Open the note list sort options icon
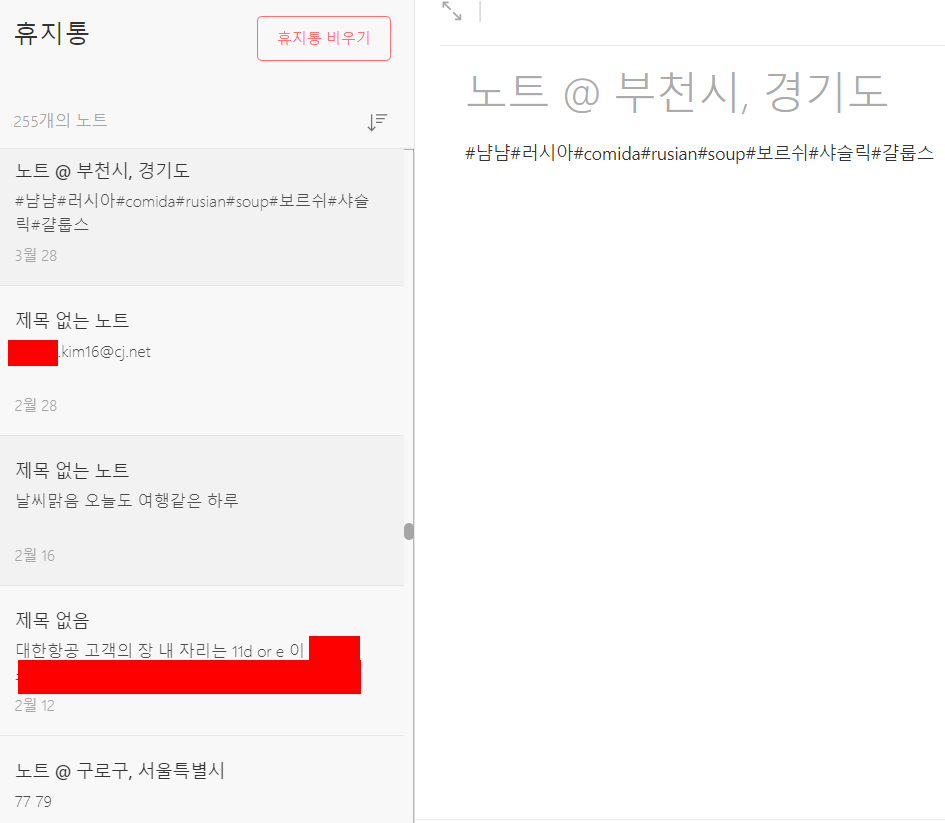This screenshot has width=945, height=823. pos(377,122)
